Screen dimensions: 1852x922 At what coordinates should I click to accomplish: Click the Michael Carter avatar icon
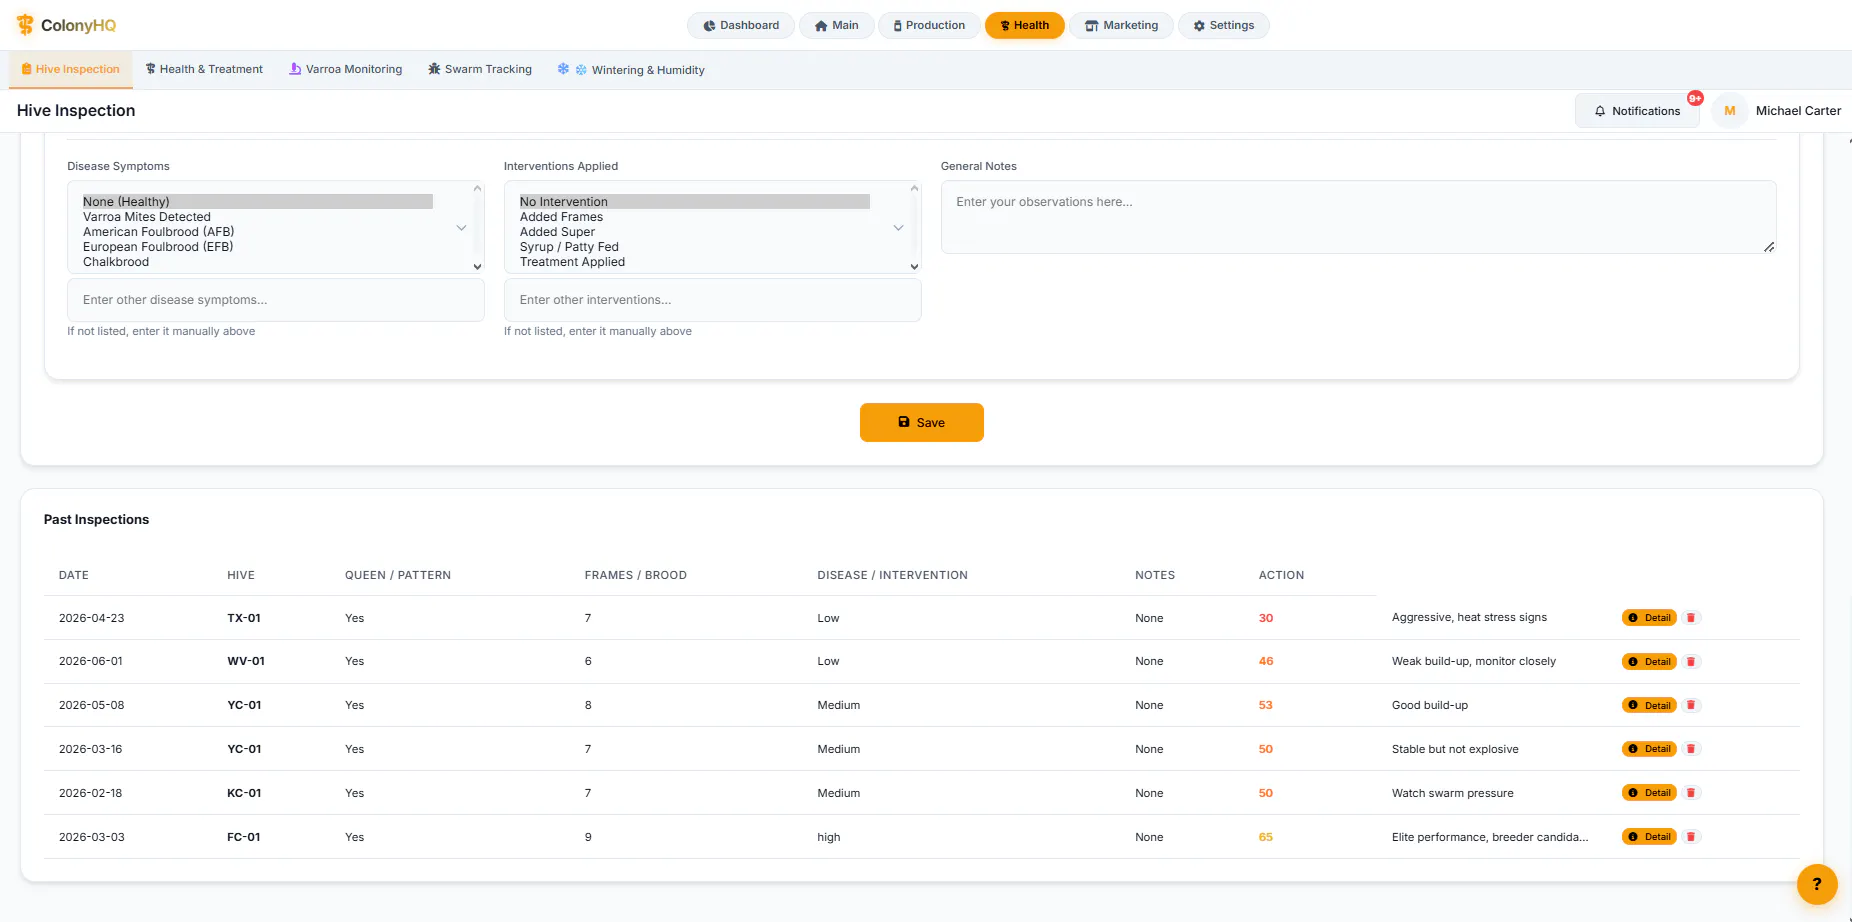[1729, 111]
